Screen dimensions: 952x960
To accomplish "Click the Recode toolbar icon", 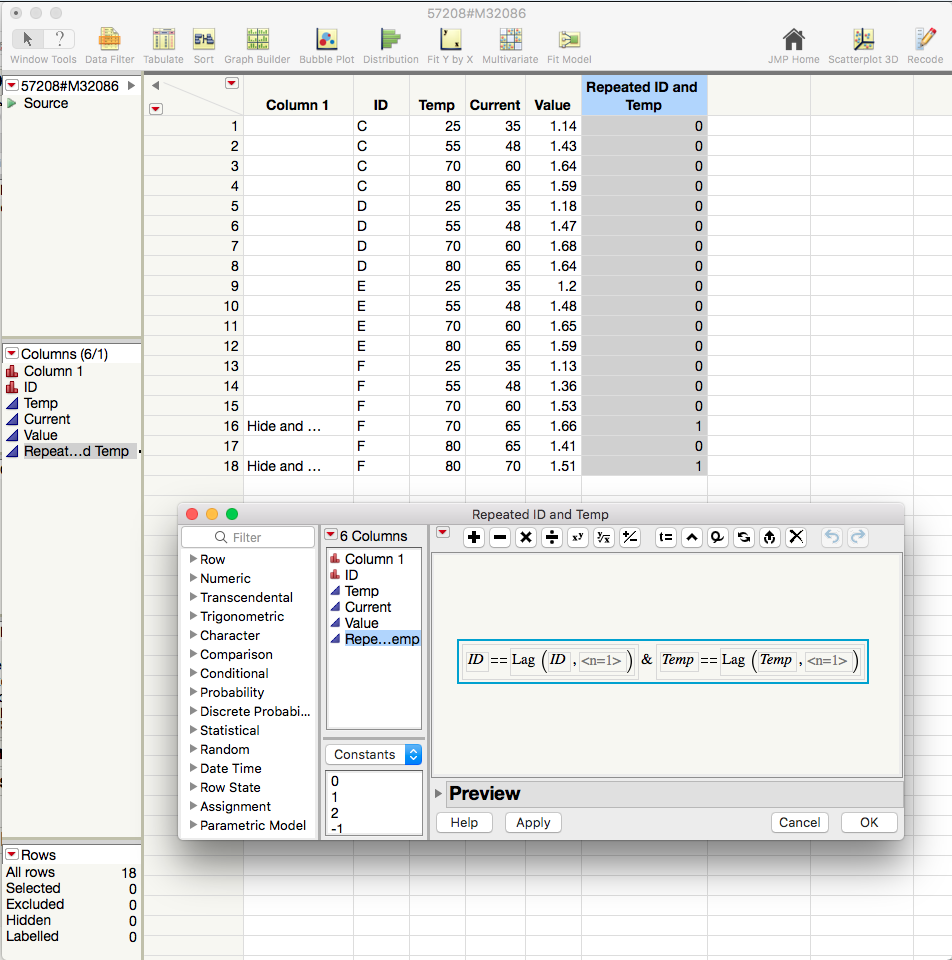I will (925, 40).
